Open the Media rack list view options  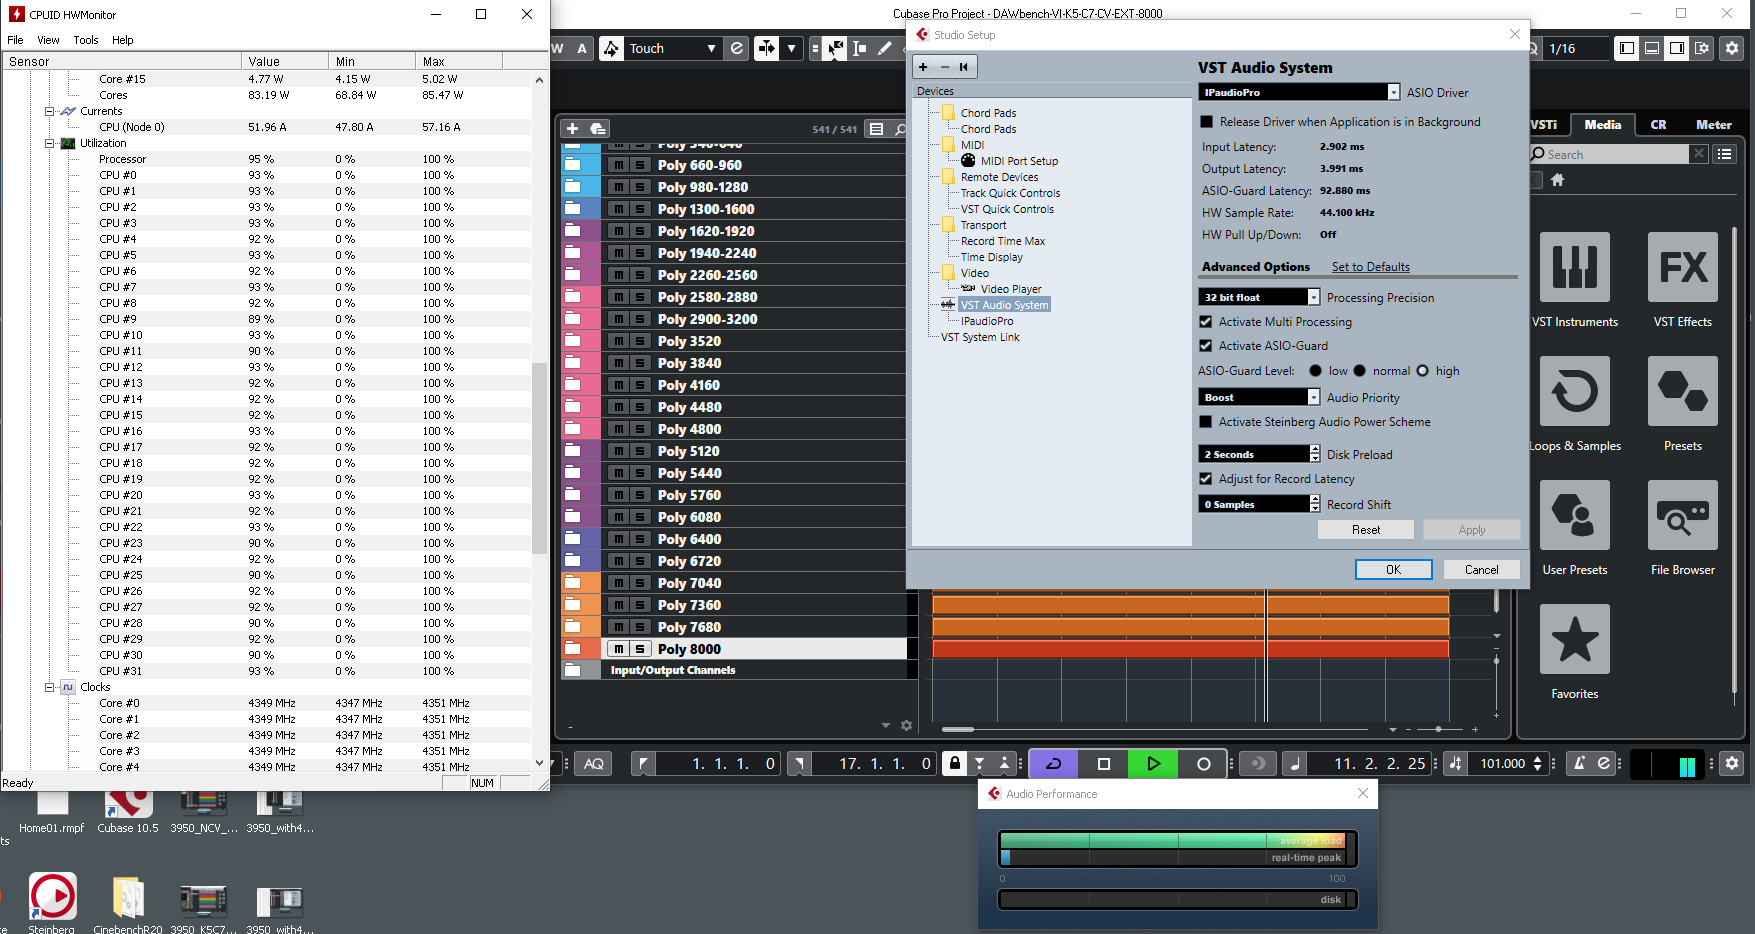(1724, 154)
